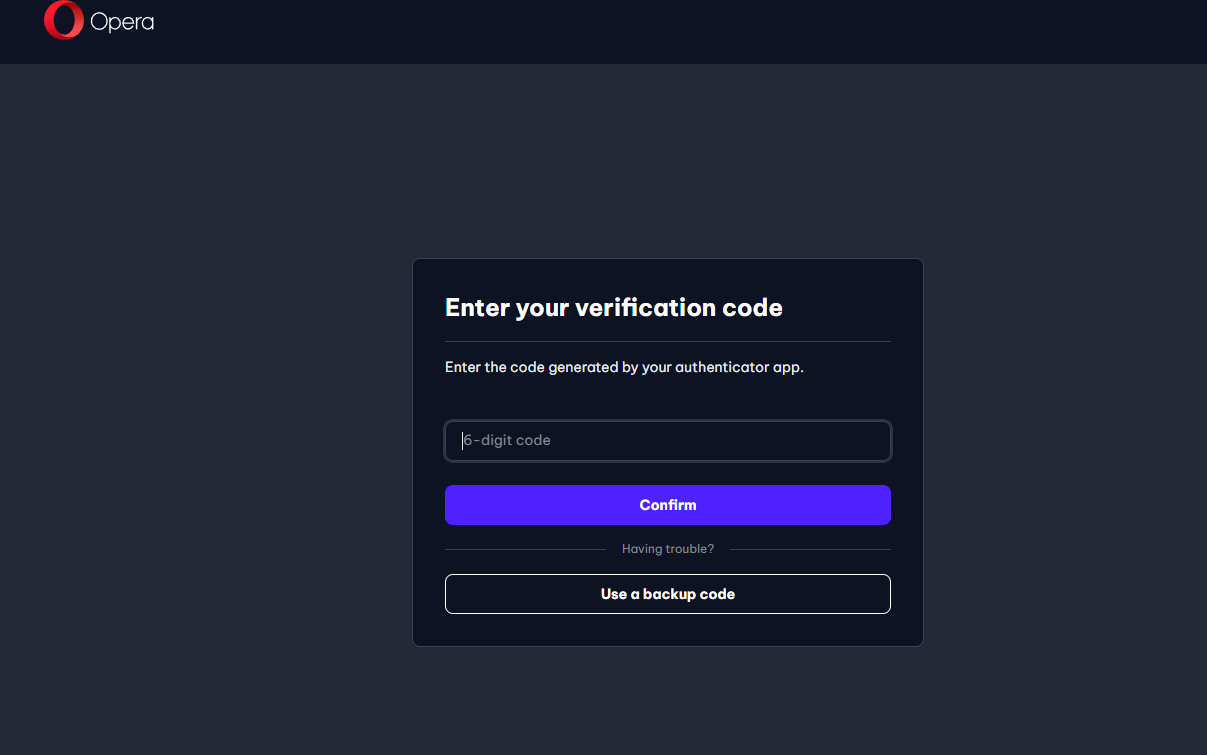
Task: Click the divider left of Having trouble?
Action: 525,549
